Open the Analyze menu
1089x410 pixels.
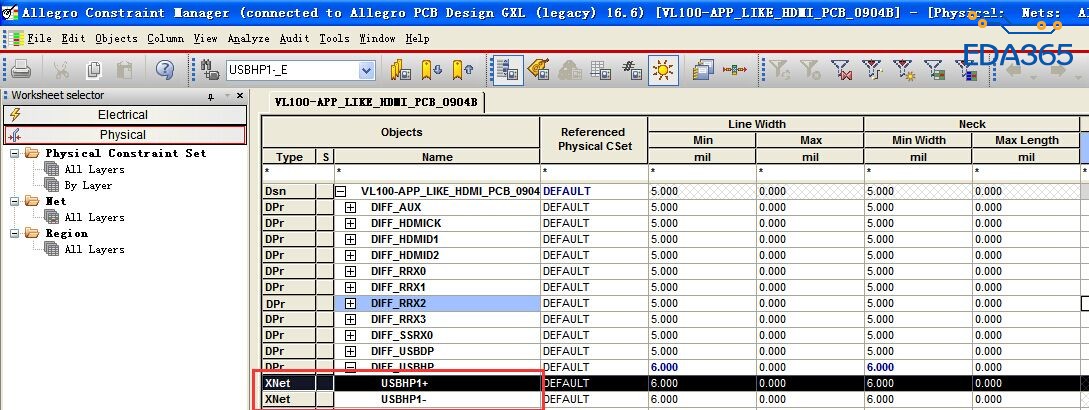[249, 39]
